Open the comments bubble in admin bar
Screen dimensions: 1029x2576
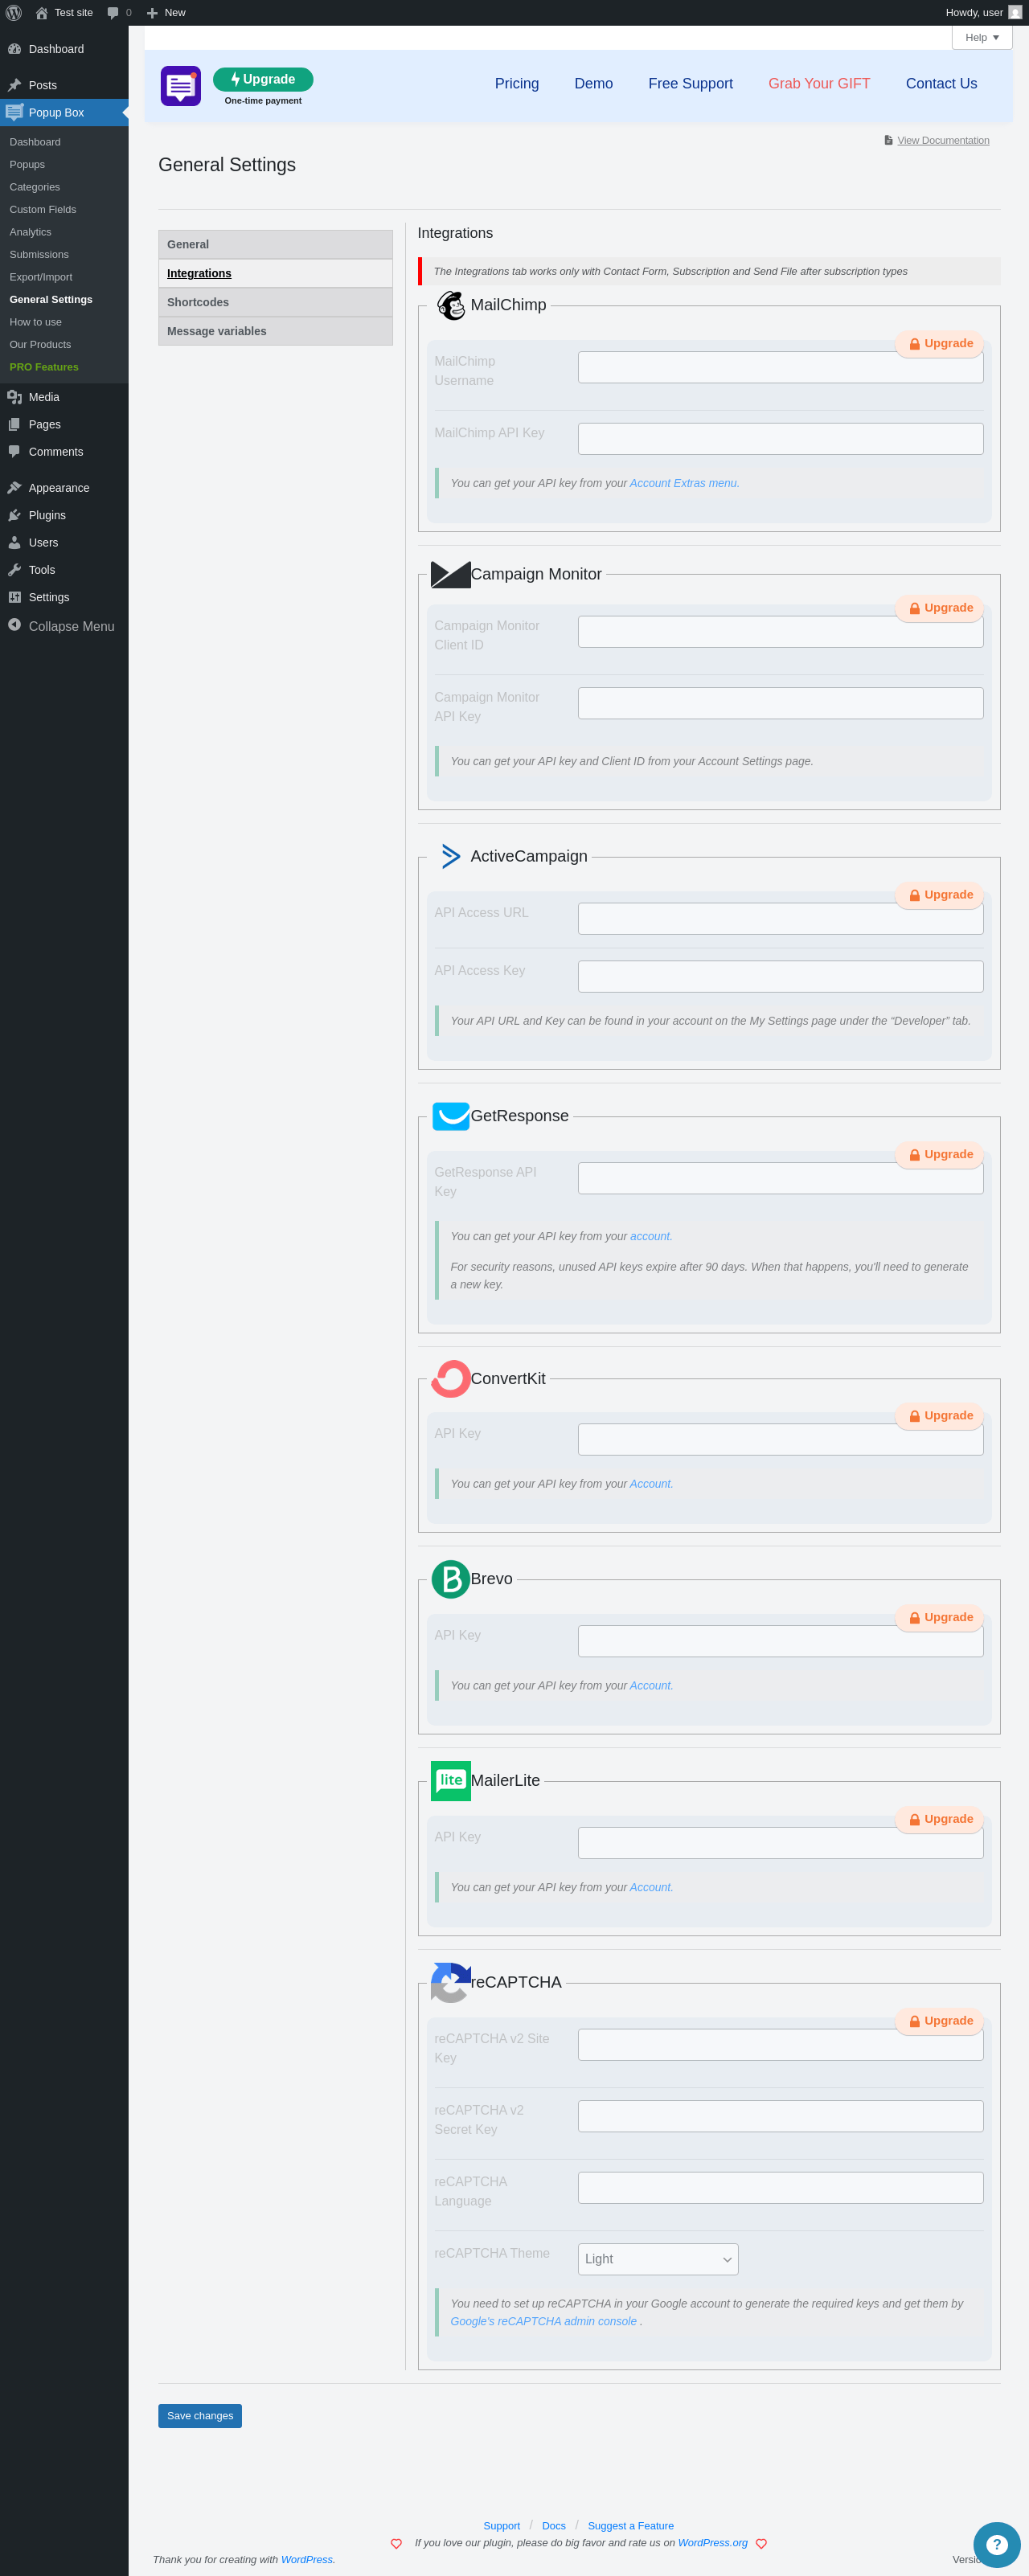119,13
